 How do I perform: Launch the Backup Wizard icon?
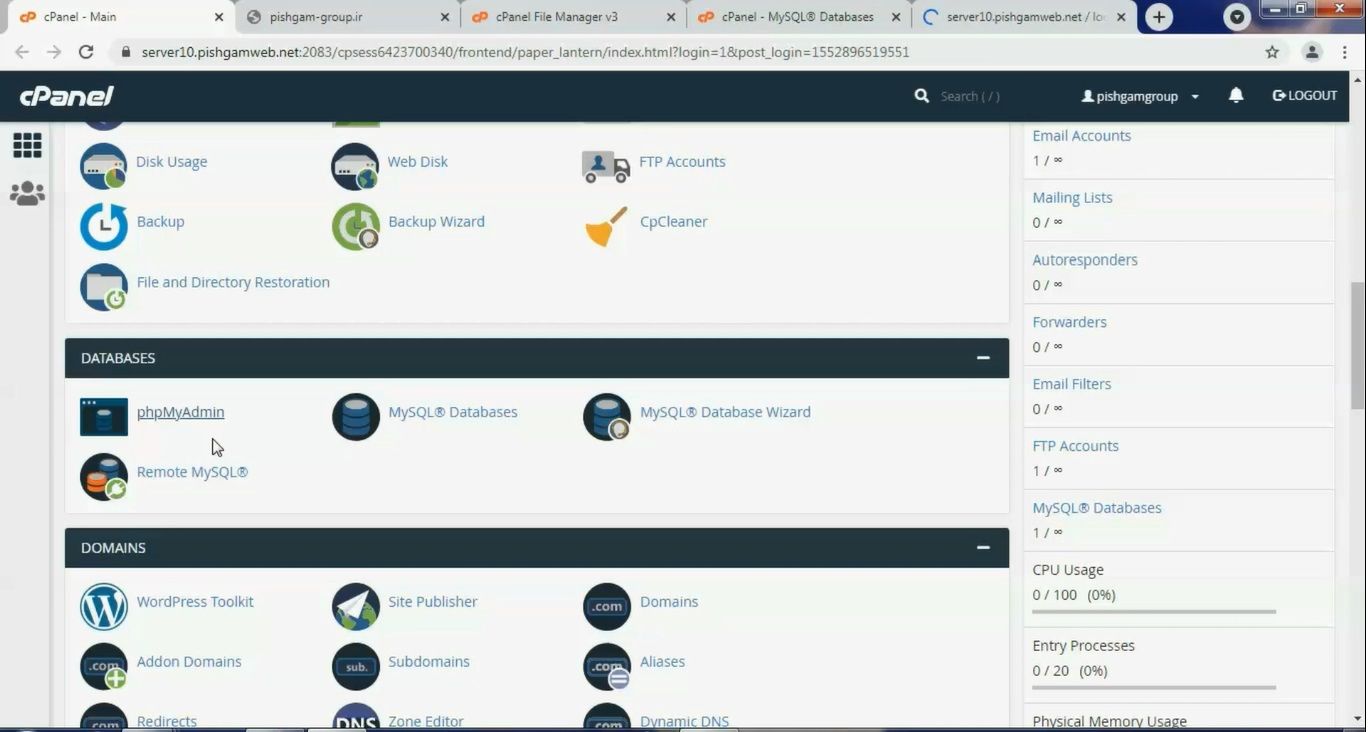[x=355, y=226]
